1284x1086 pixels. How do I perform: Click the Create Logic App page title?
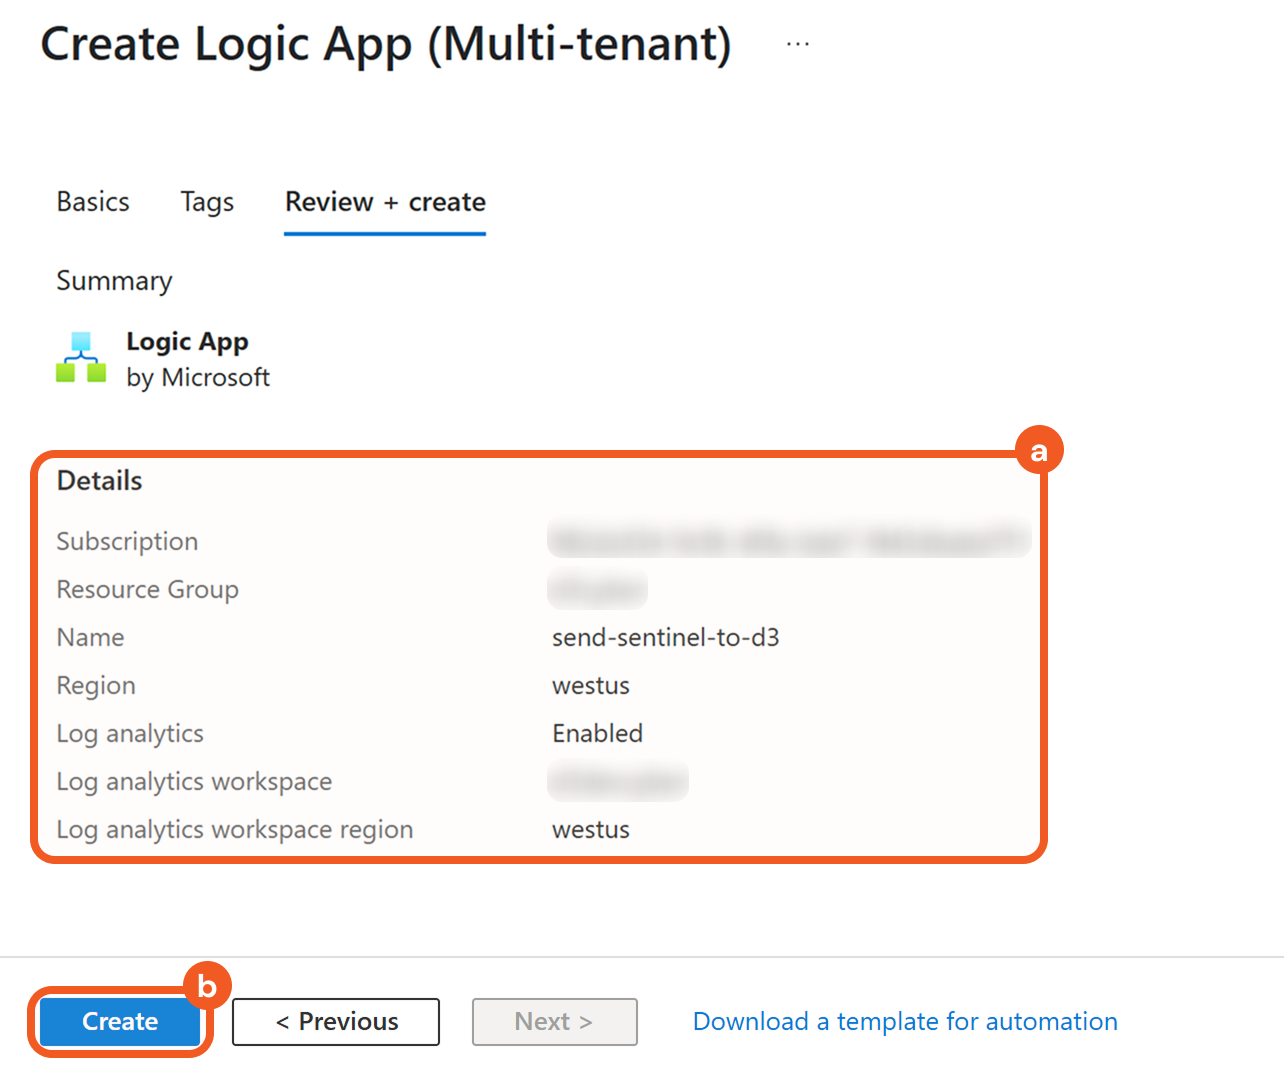point(386,45)
